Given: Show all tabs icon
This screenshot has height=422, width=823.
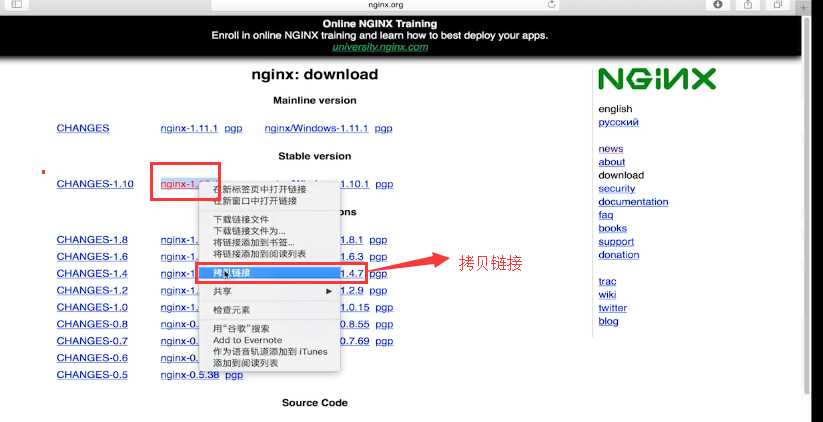Looking at the screenshot, I should pyautogui.click(x=778, y=4).
